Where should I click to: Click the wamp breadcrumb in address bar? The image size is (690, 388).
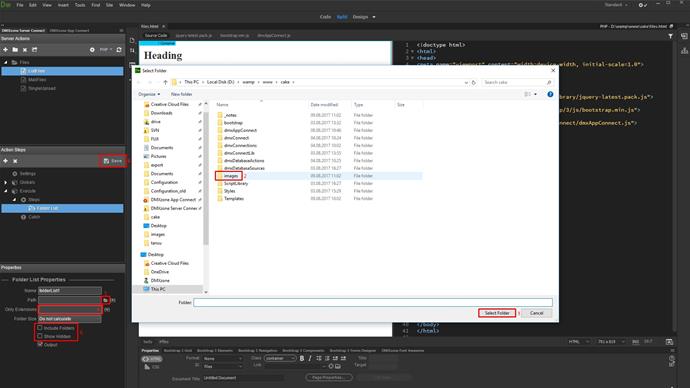point(249,82)
